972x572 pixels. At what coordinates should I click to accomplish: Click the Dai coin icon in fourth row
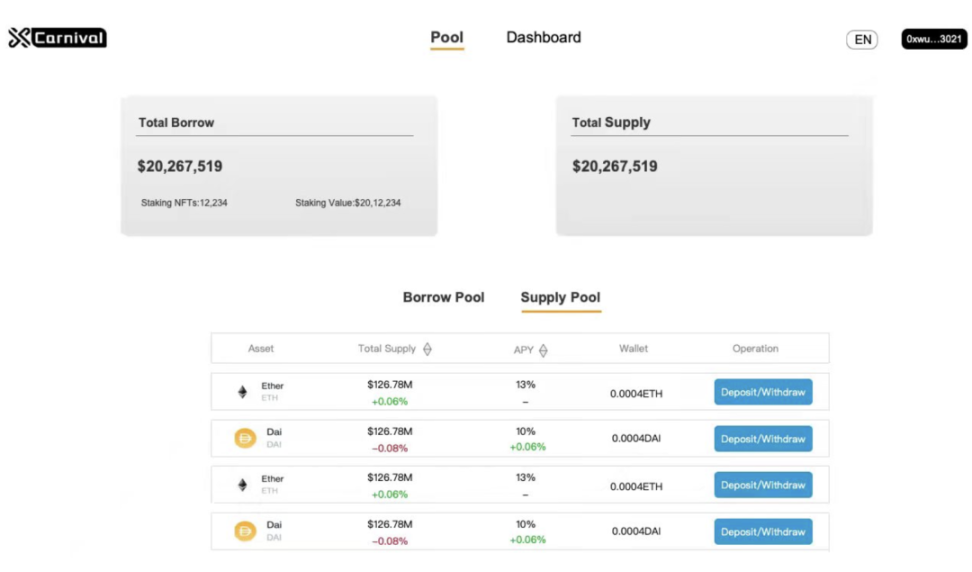coord(245,531)
